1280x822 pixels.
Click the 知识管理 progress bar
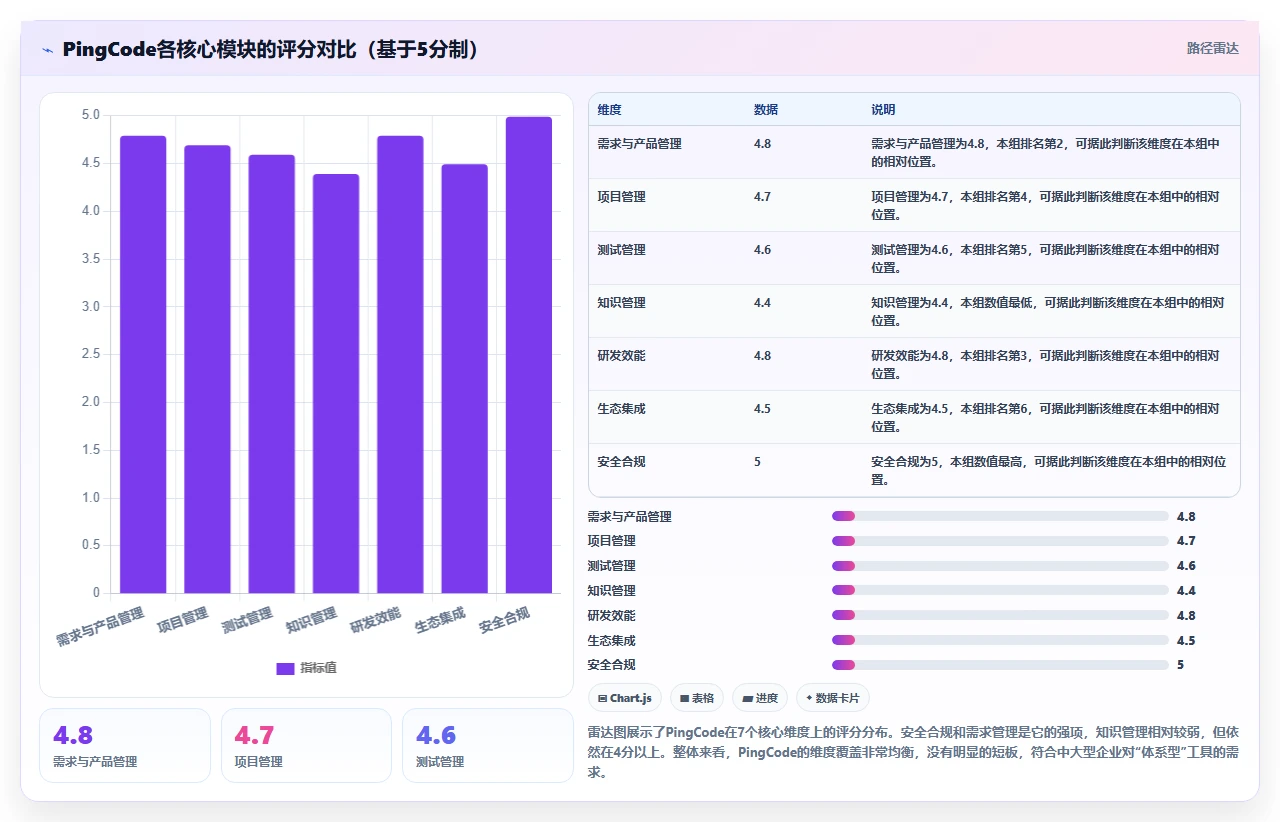click(1000, 591)
